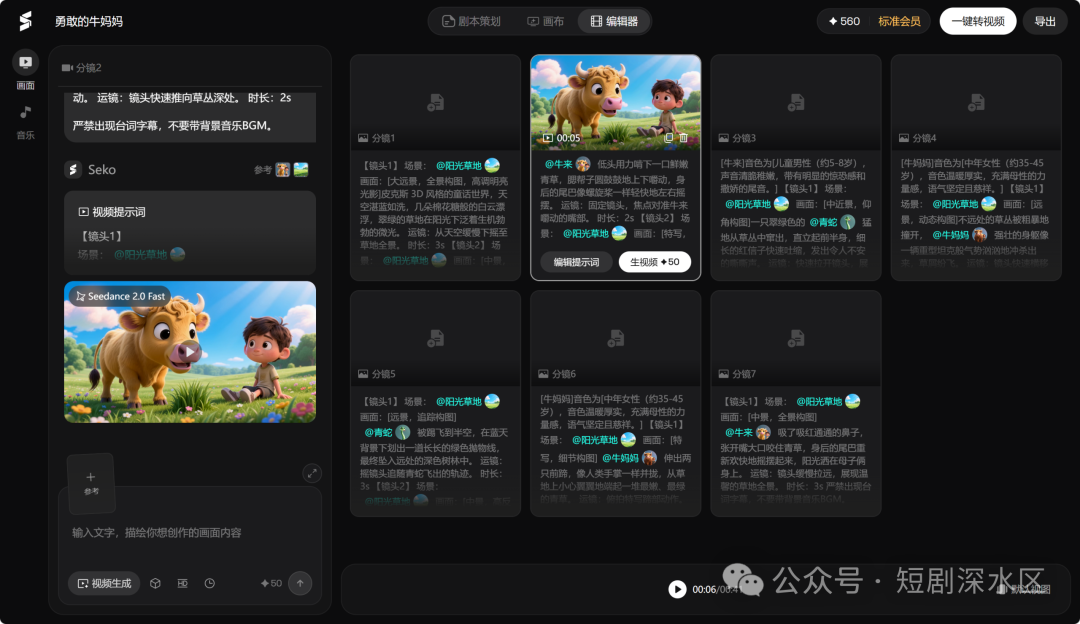Viewport: 1080px width, 624px height.
Task: Click the clock duration icon in the prompt bar
Action: click(x=209, y=583)
